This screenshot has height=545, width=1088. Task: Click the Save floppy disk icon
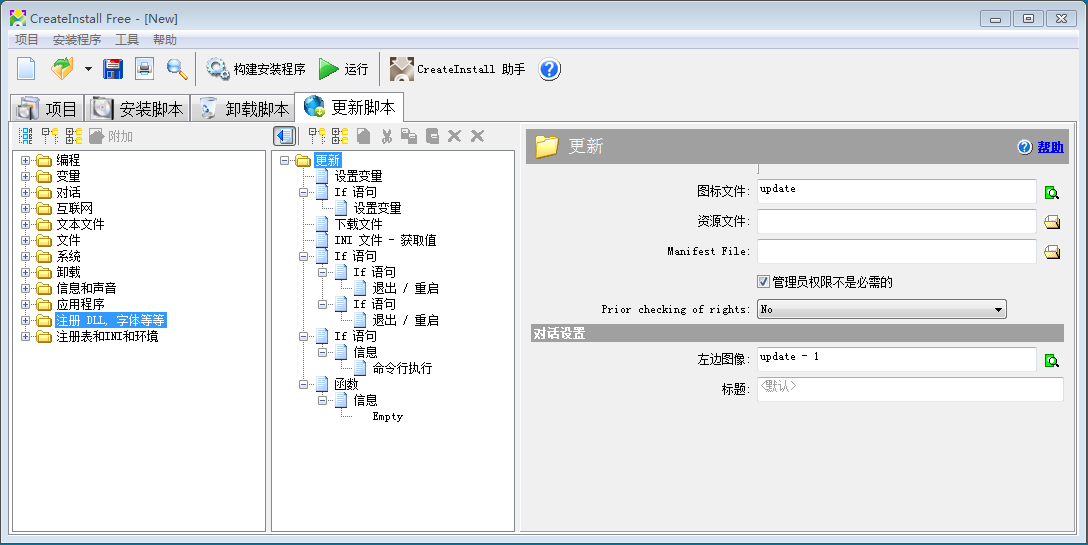click(113, 69)
